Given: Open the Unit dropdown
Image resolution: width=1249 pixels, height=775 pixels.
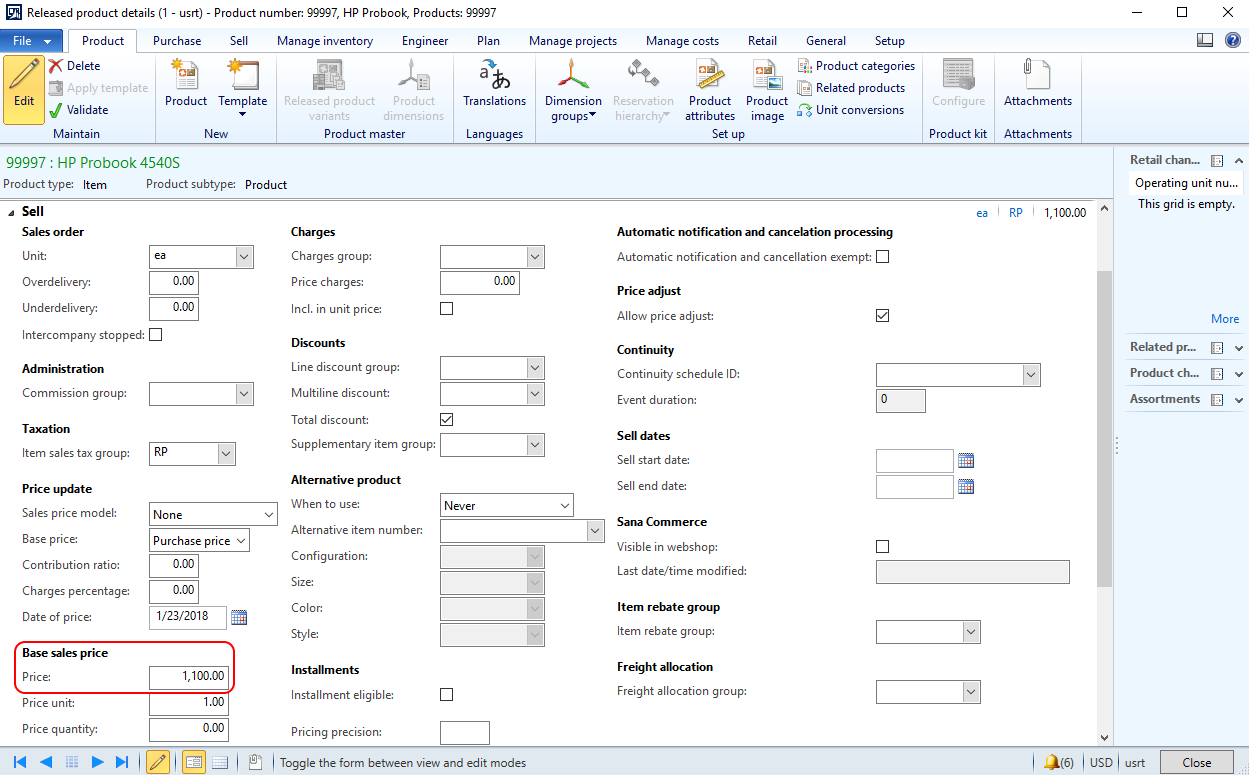Looking at the screenshot, I should pos(244,257).
